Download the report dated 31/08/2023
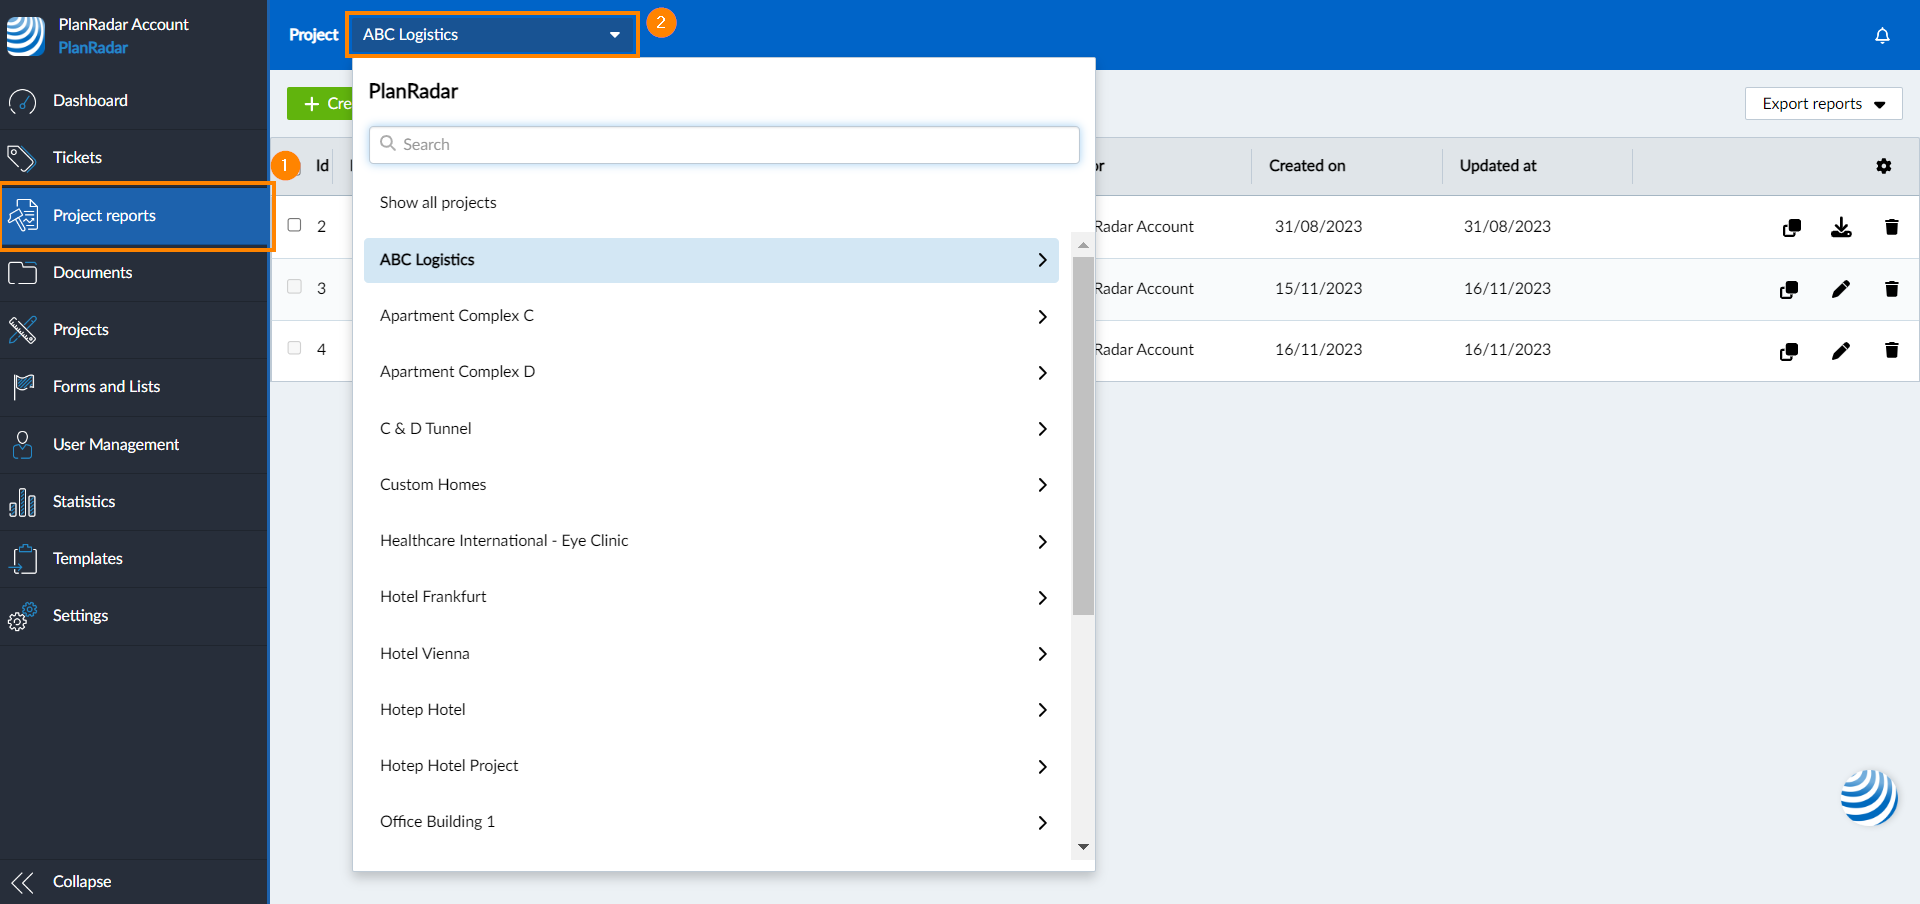The image size is (1920, 904). 1843,227
